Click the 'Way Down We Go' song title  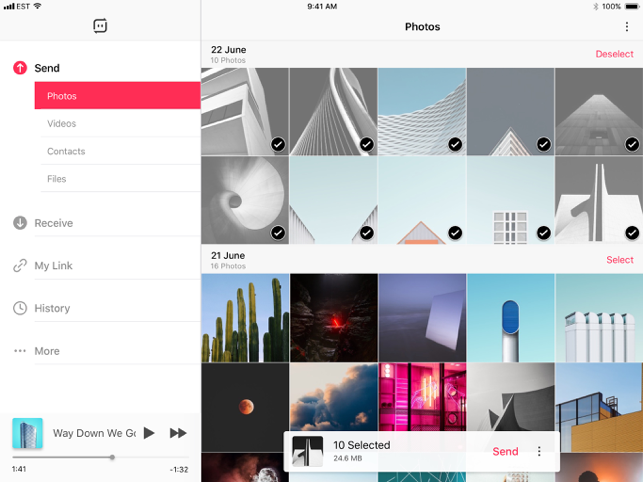pos(94,433)
